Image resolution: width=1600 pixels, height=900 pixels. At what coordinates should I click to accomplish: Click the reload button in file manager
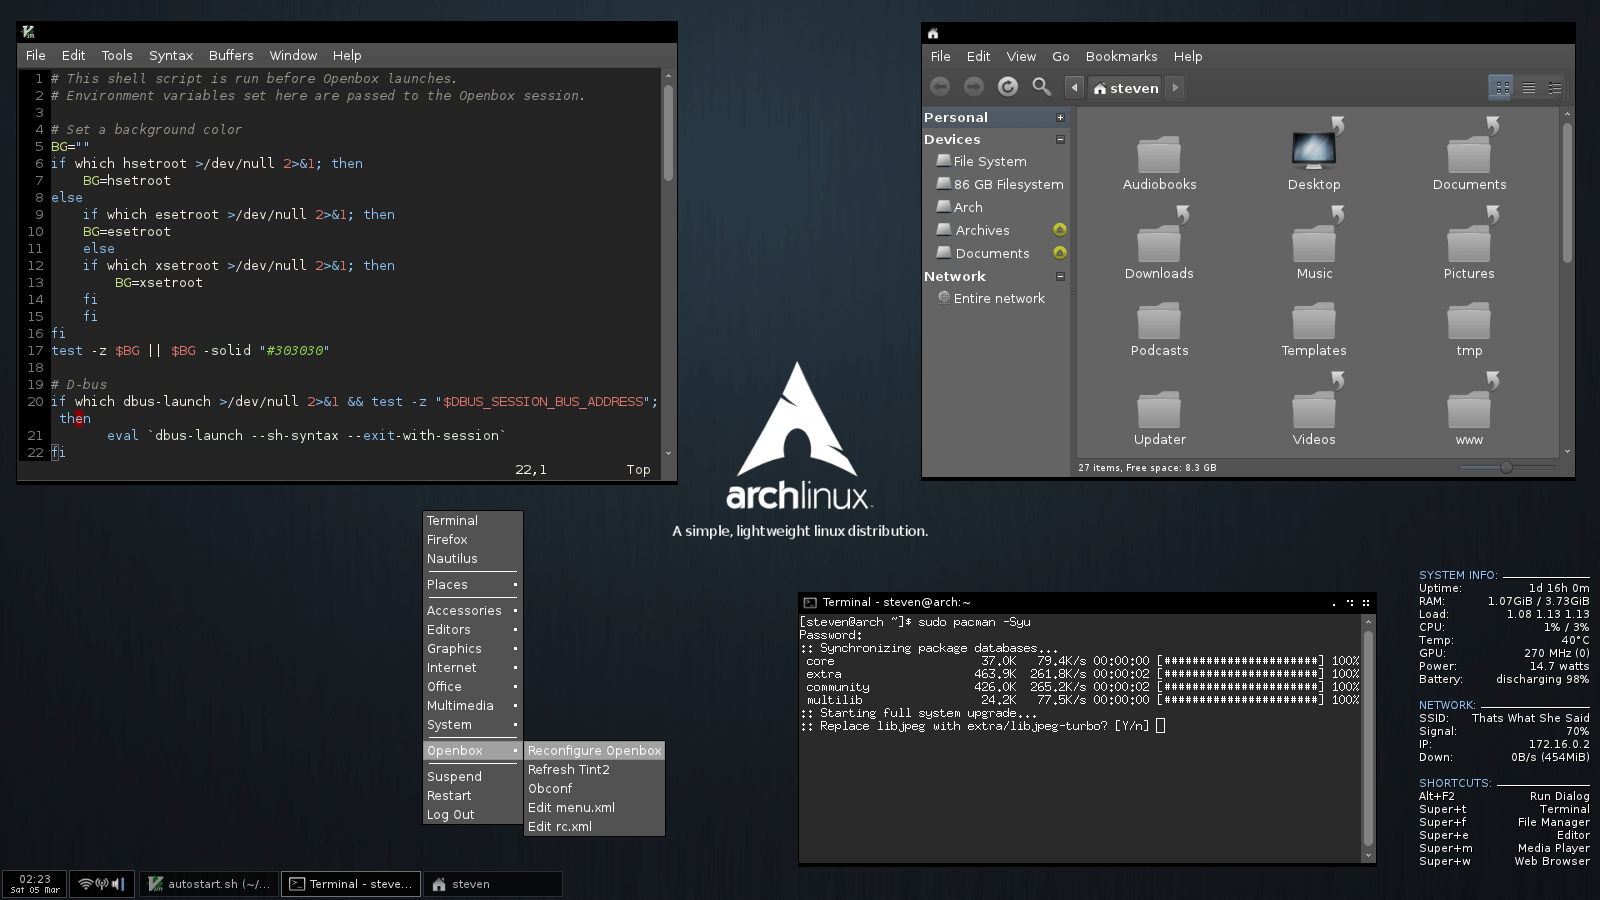click(1008, 87)
